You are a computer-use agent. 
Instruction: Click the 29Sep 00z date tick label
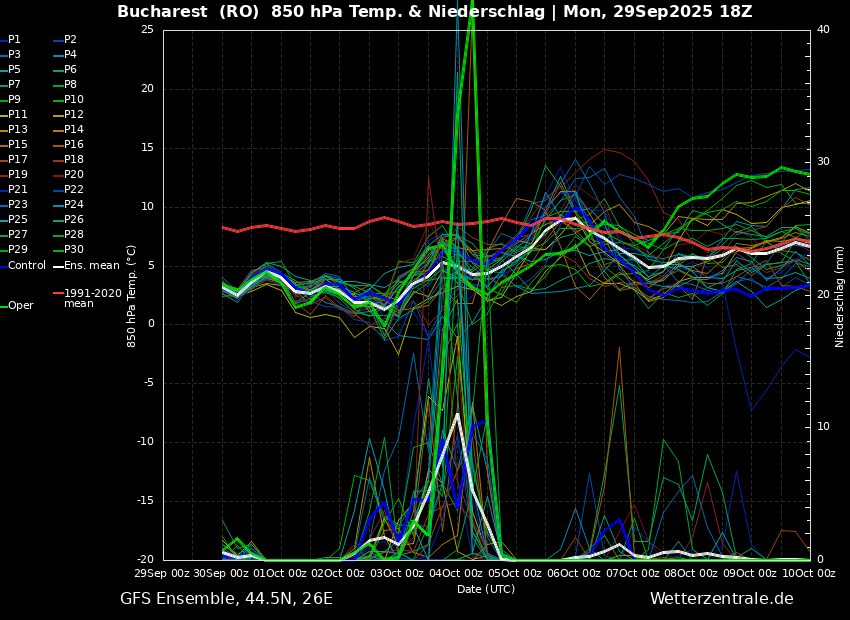coord(163,573)
